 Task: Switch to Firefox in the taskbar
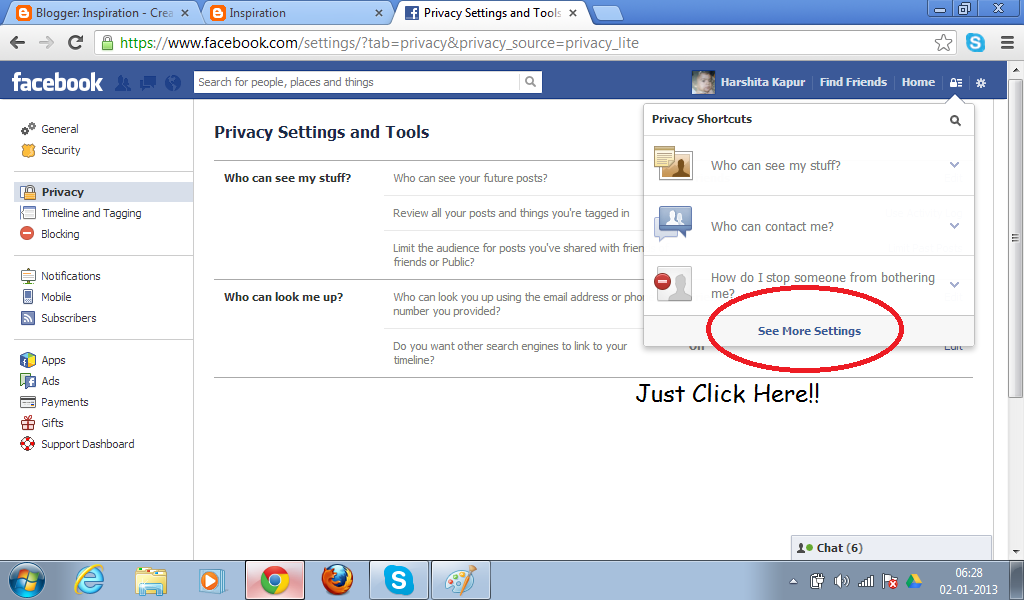click(x=337, y=580)
